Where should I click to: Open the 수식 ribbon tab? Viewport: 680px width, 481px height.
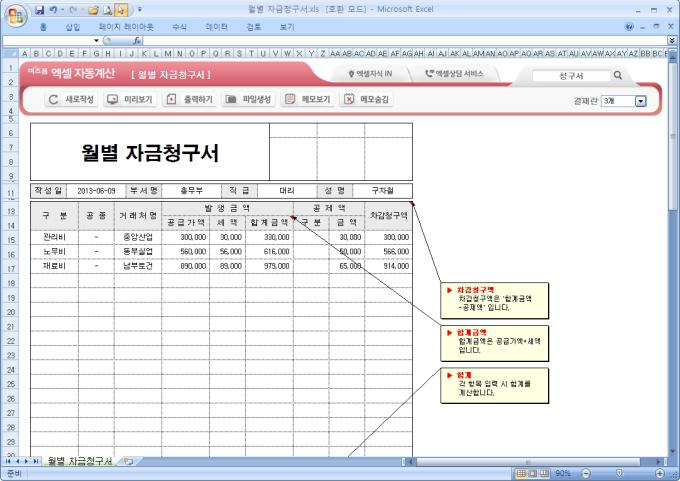point(180,27)
